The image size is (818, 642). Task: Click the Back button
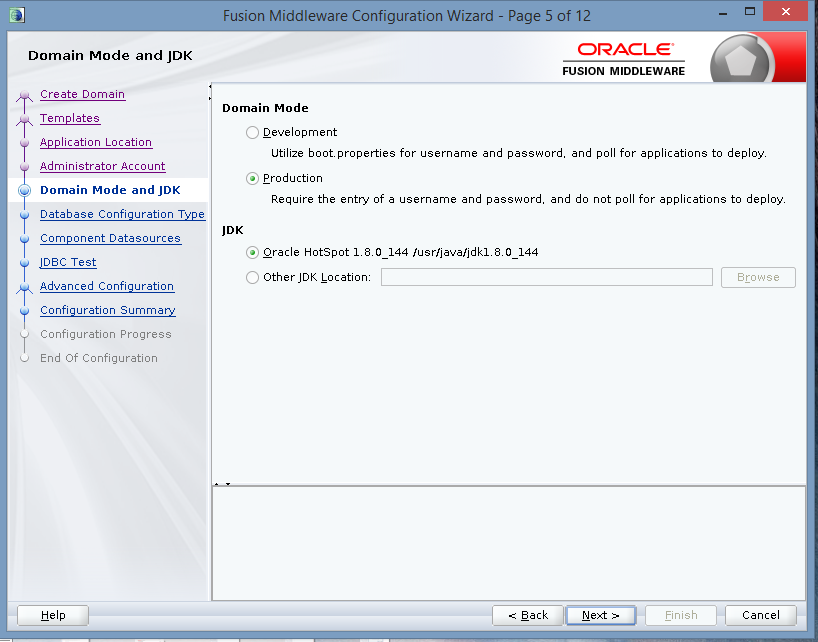tap(528, 615)
